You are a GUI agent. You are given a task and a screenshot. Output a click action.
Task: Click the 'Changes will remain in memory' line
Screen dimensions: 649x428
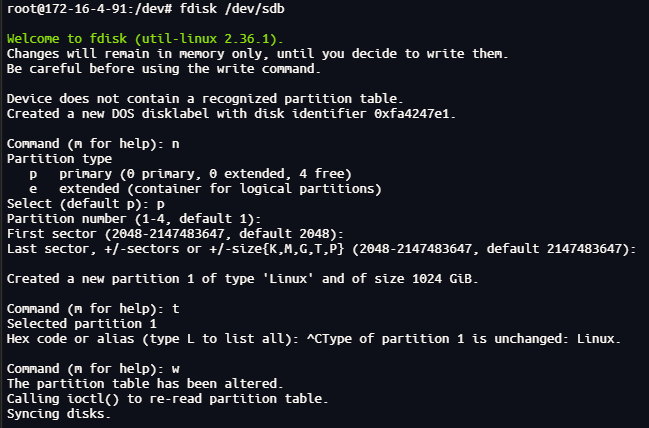point(256,53)
